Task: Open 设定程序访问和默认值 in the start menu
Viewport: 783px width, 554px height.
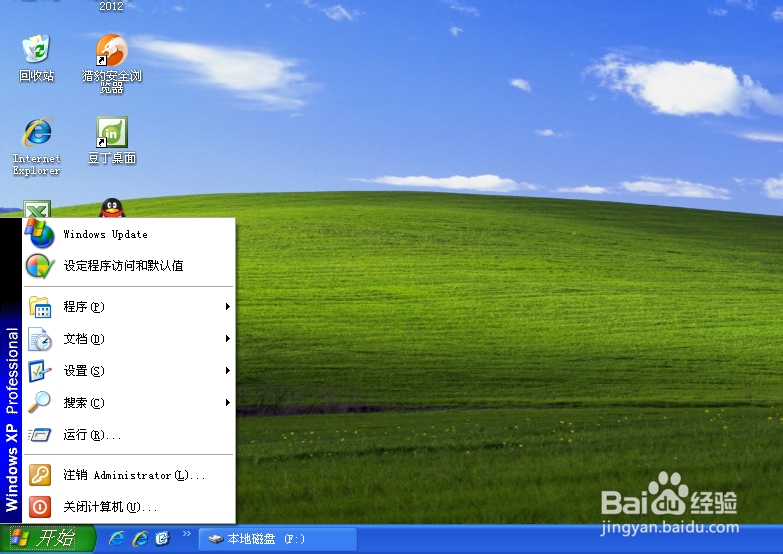Action: (129, 266)
